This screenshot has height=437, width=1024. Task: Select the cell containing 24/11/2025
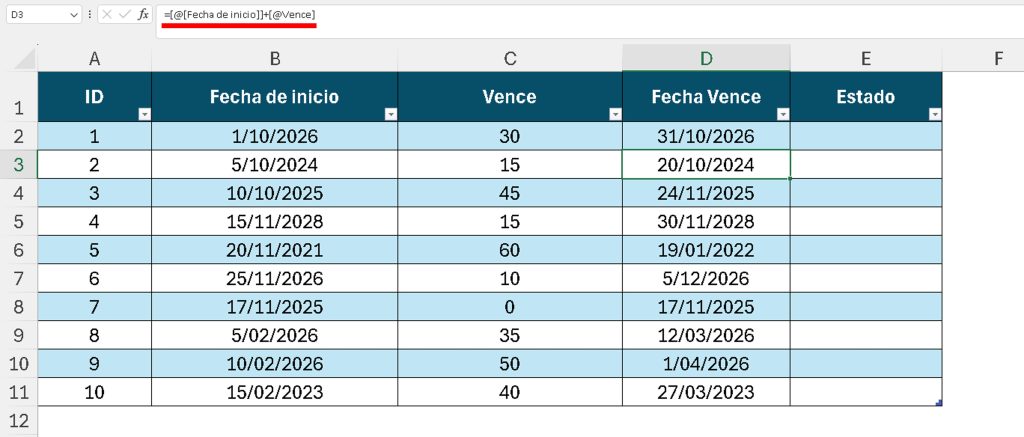(x=706, y=191)
